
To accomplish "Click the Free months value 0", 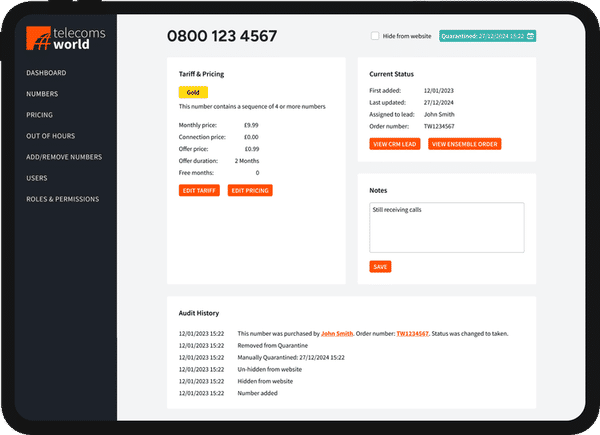I will pyautogui.click(x=258, y=173).
